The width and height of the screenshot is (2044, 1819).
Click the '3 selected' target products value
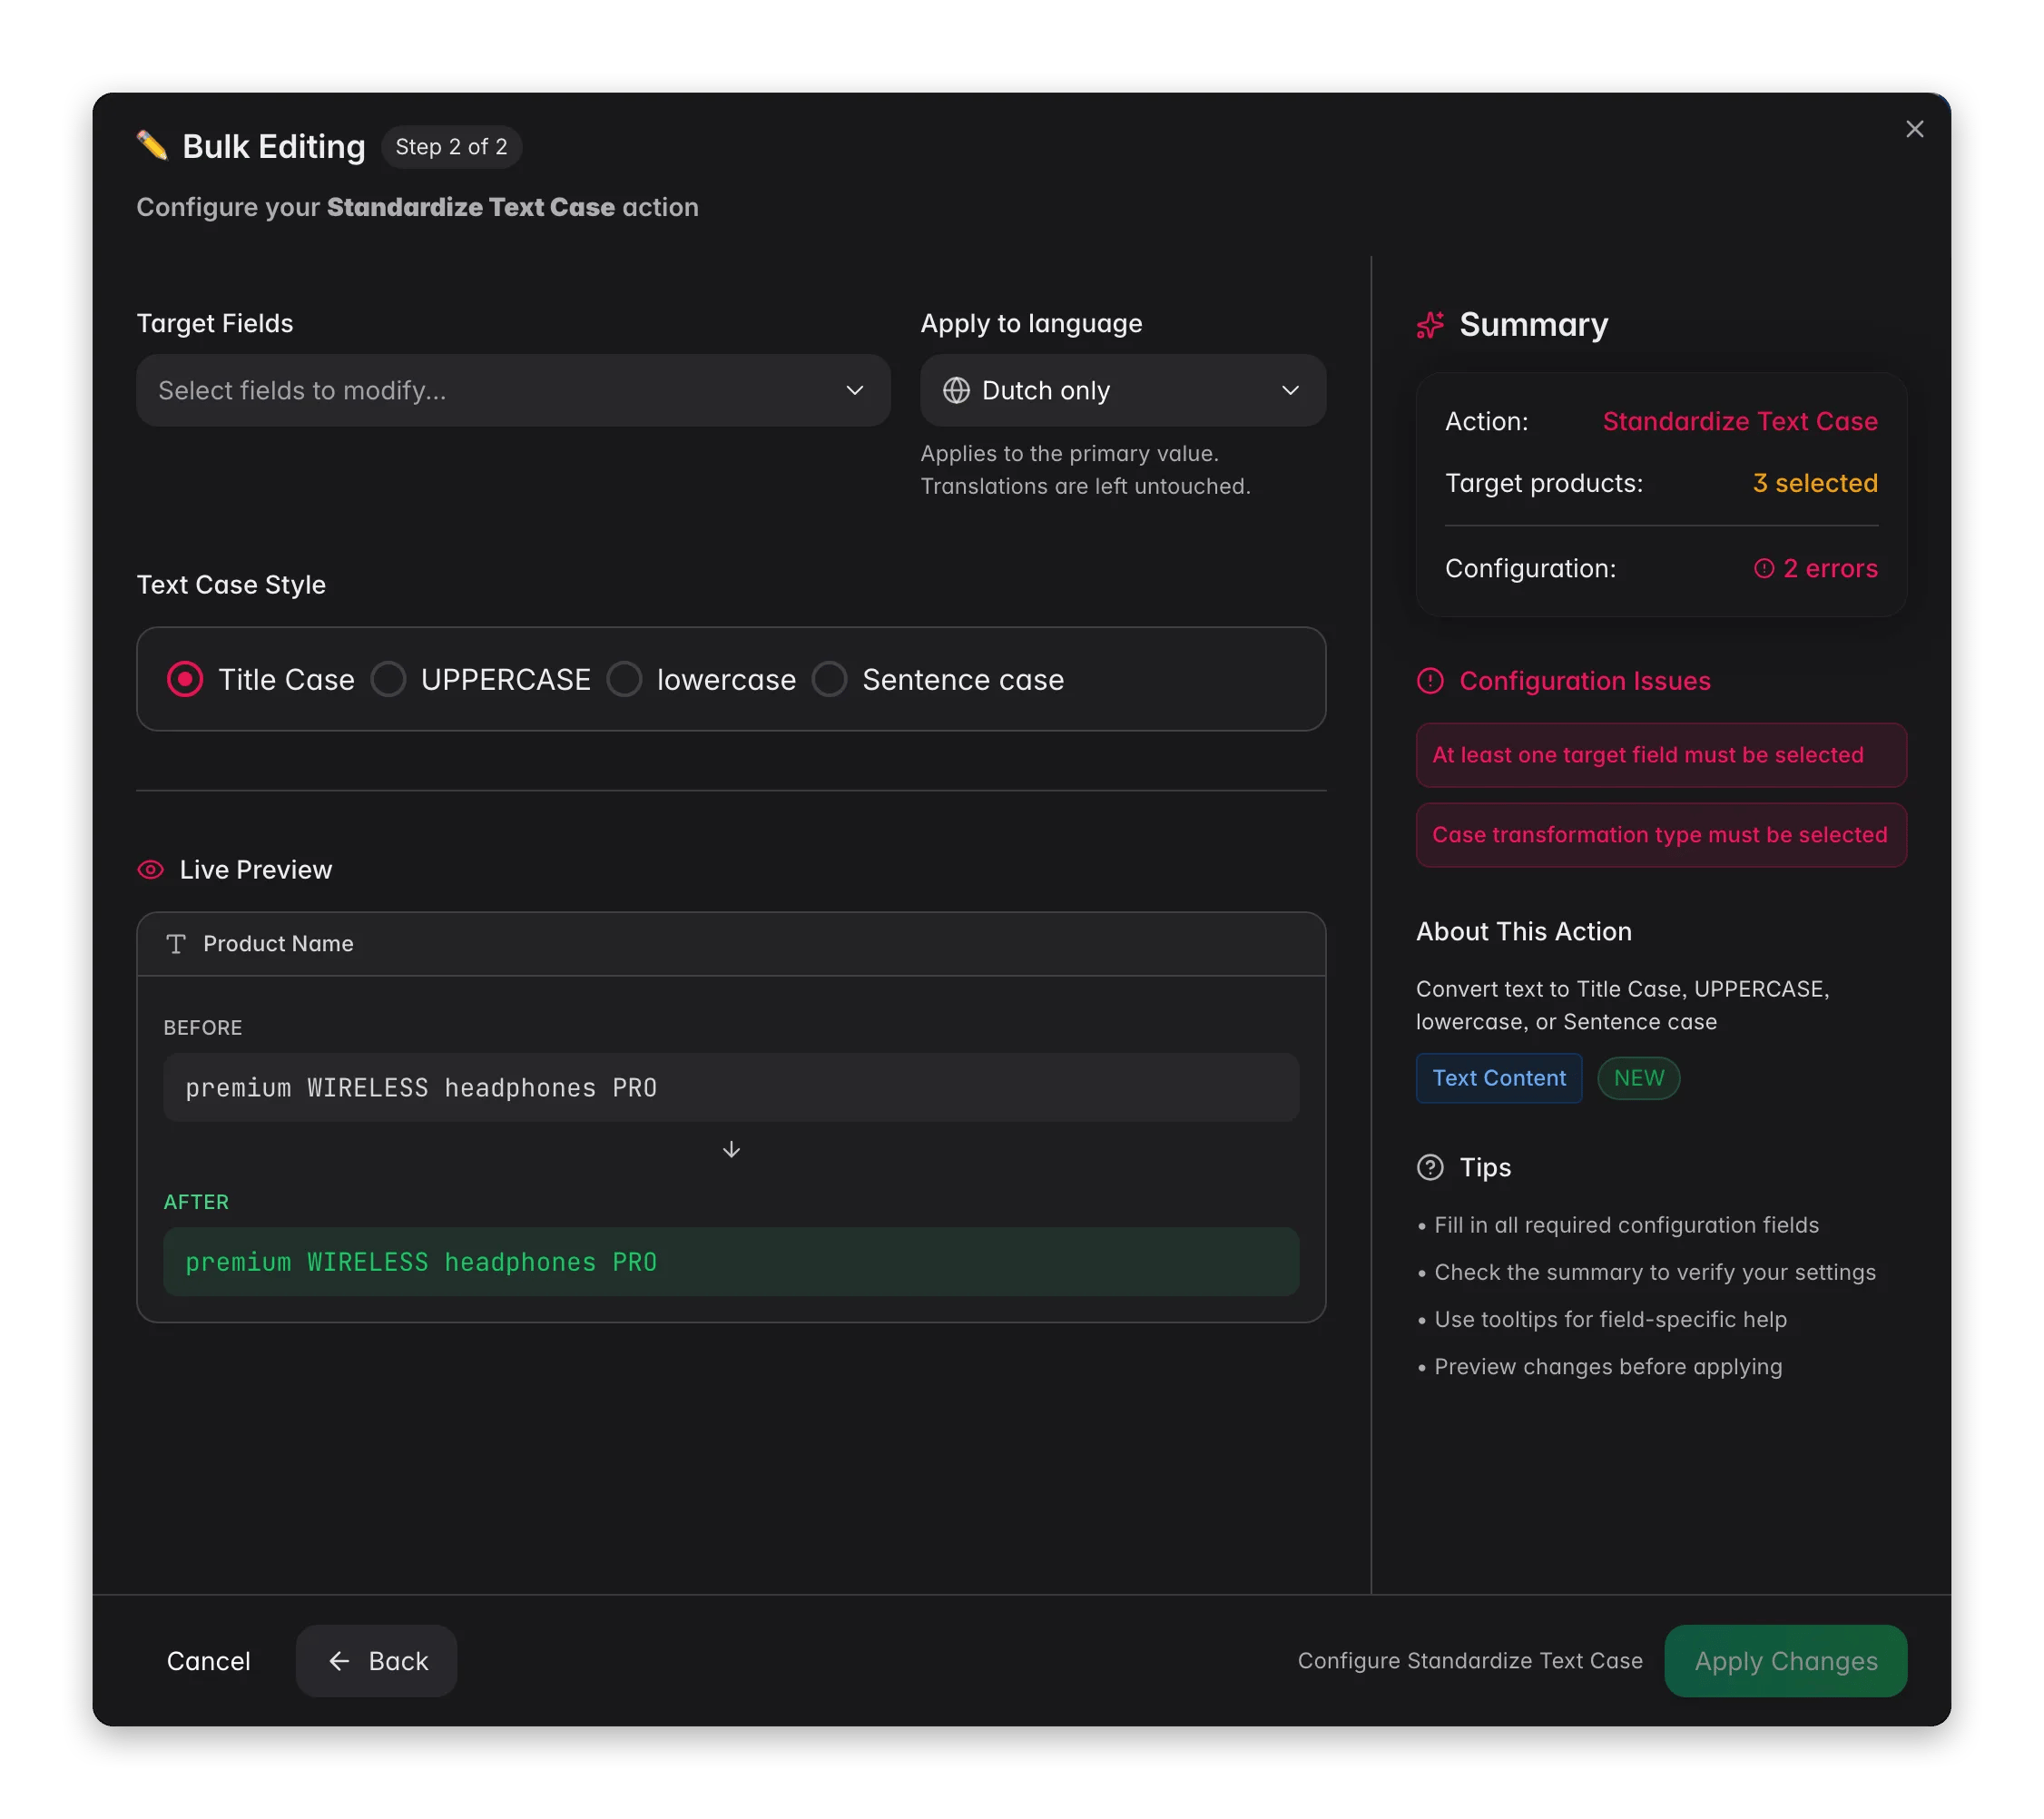(x=1815, y=483)
